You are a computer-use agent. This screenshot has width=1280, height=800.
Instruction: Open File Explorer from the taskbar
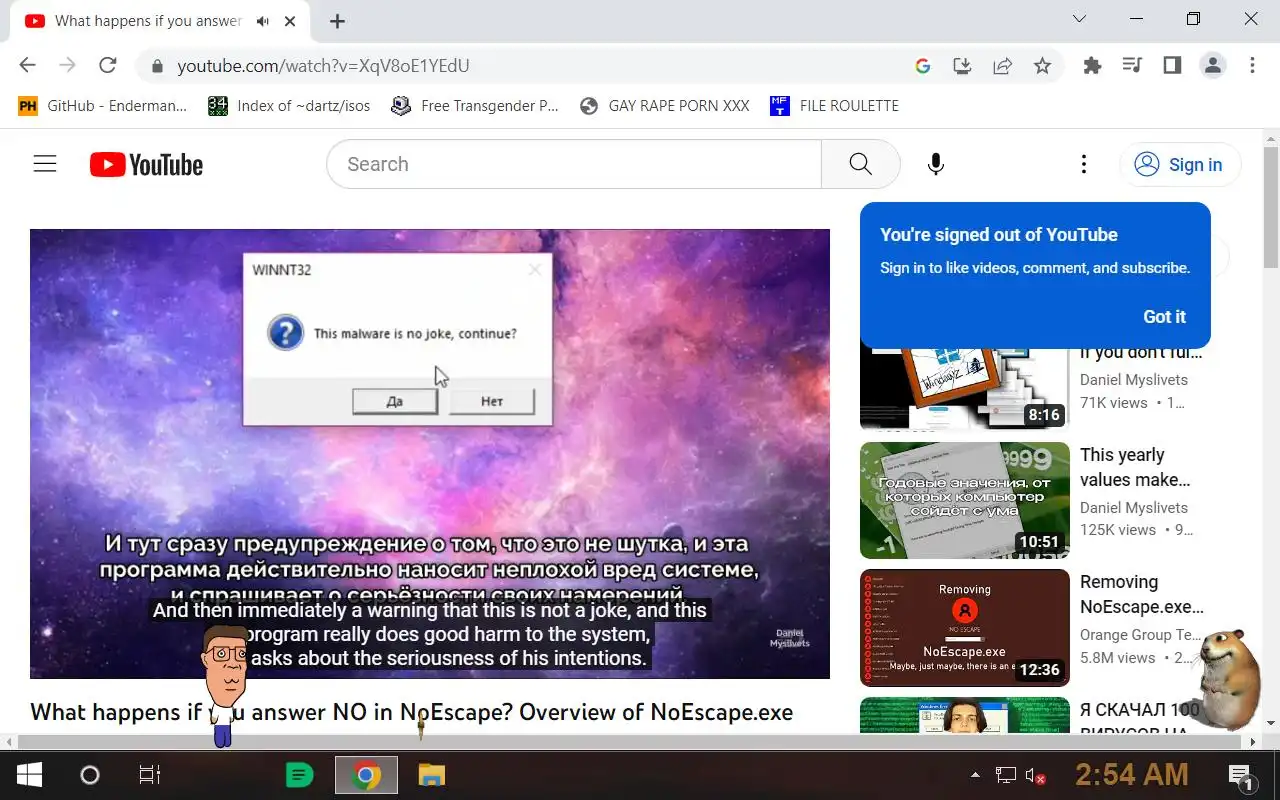coord(431,775)
